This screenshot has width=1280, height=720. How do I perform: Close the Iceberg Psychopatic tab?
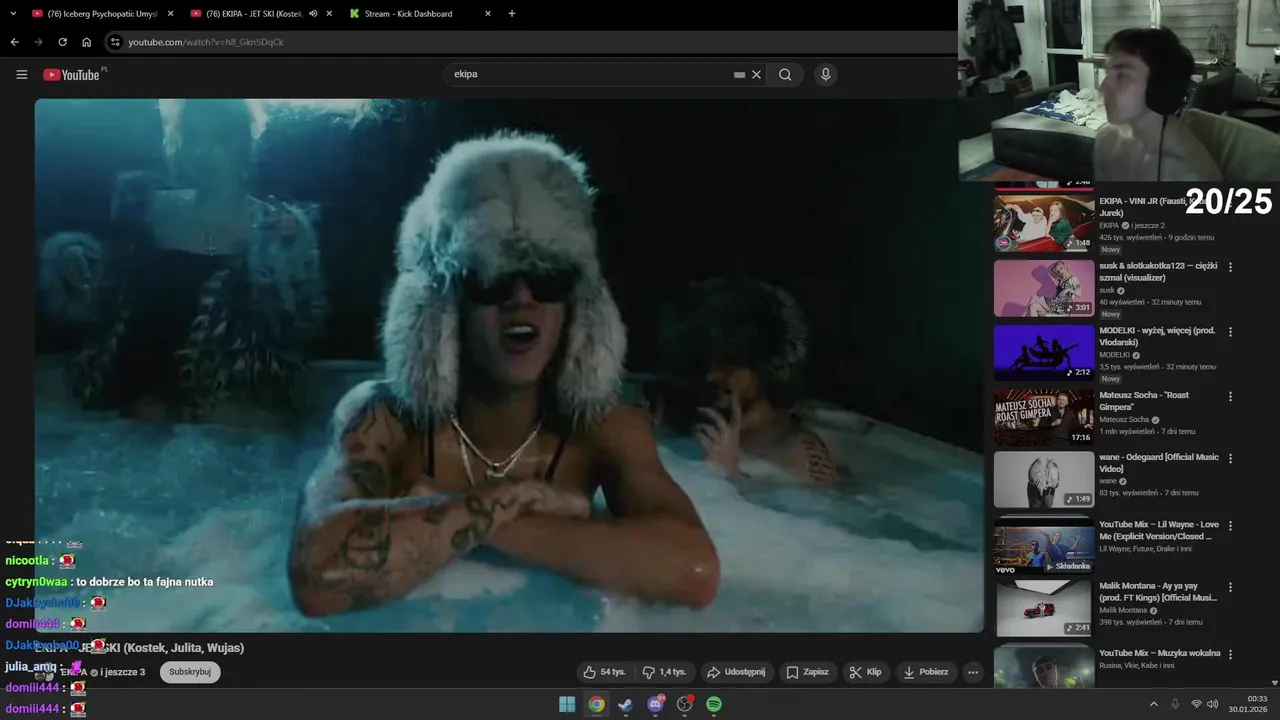170,14
